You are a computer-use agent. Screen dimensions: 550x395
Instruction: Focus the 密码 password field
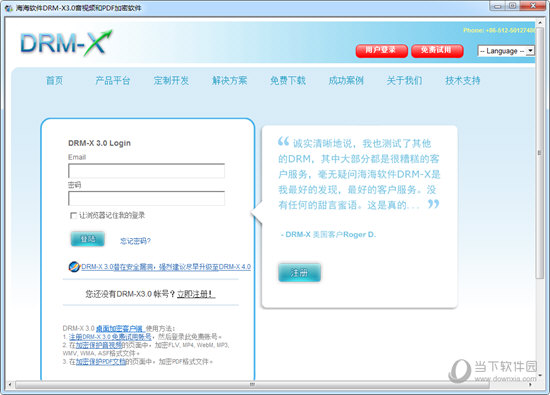(x=146, y=199)
